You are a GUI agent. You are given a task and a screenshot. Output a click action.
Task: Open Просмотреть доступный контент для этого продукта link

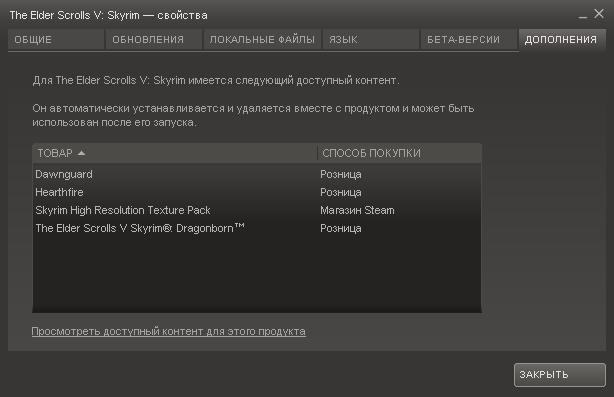click(x=168, y=332)
